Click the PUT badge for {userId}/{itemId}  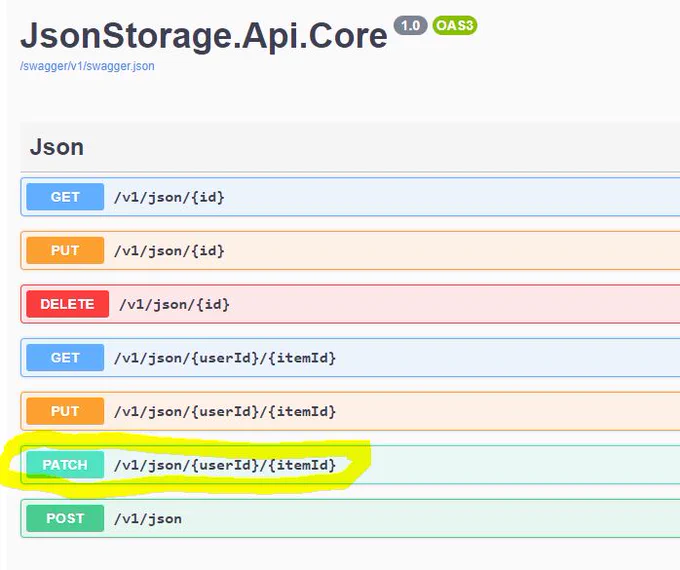(x=65, y=411)
